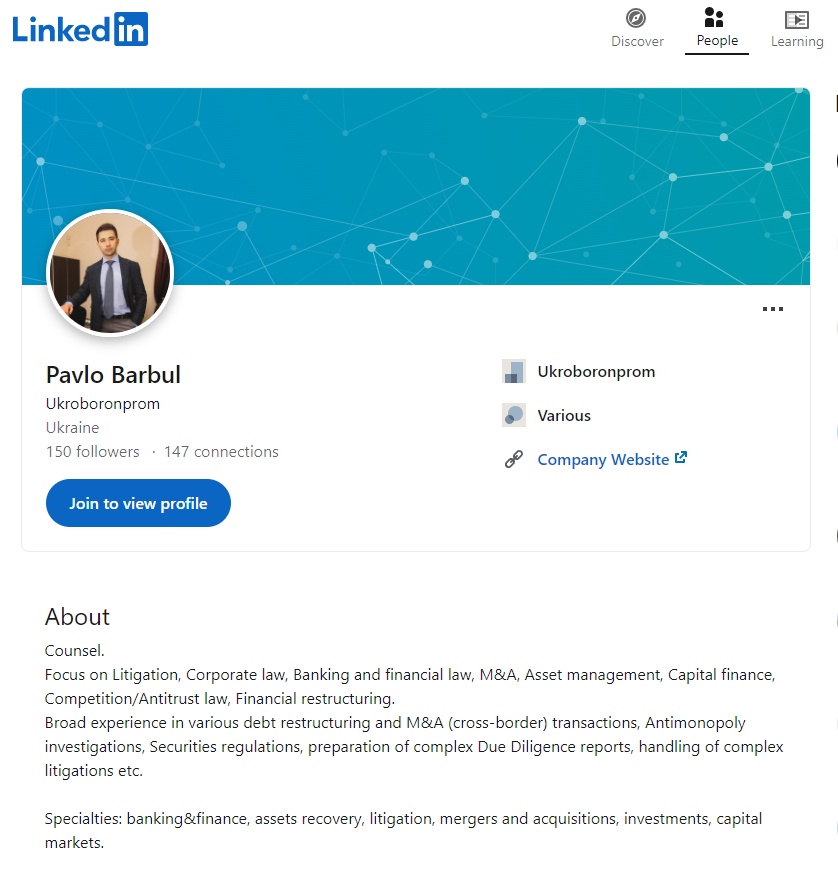Open the Company Website link

pyautogui.click(x=603, y=460)
